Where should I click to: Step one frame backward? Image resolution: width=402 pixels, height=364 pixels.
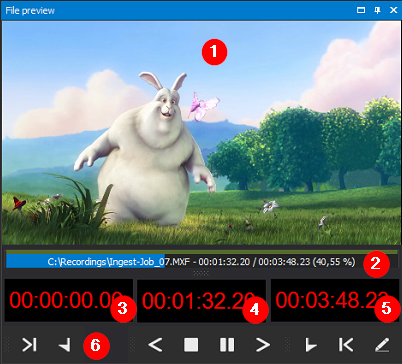(155, 345)
